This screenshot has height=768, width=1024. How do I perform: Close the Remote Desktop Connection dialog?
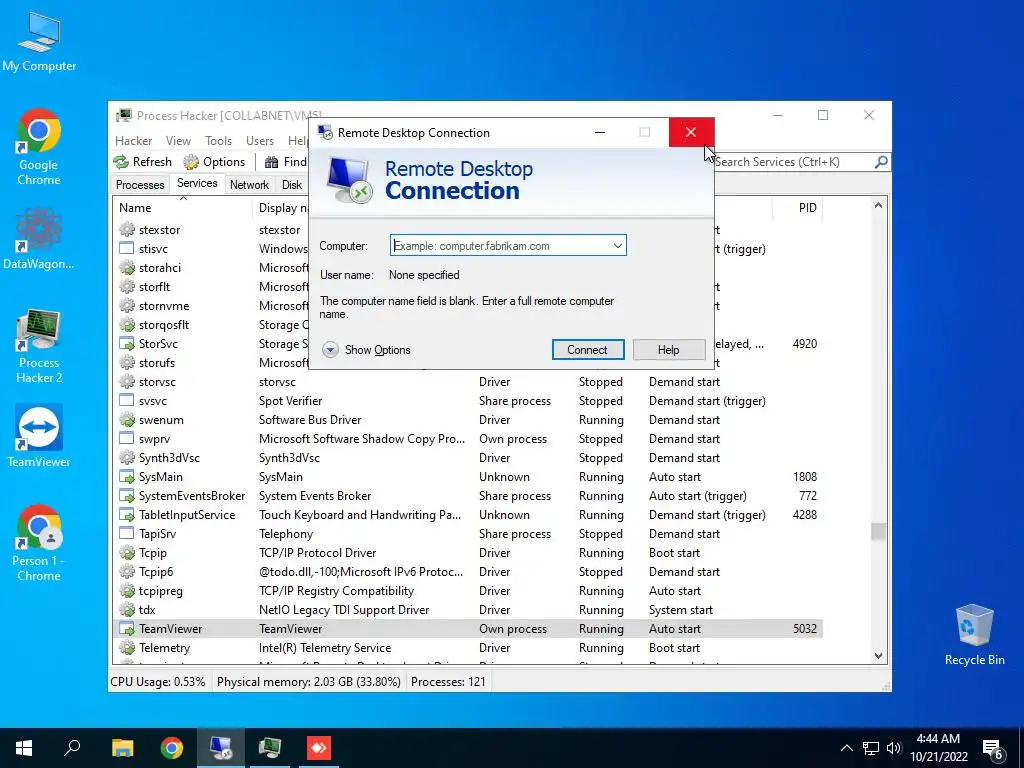click(691, 133)
